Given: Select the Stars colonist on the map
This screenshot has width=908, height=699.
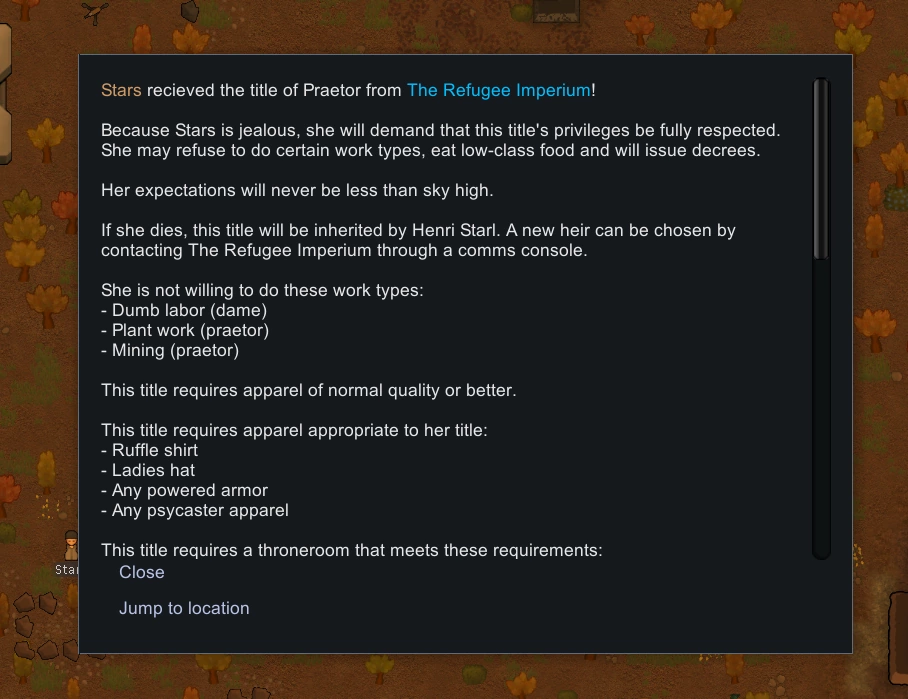Looking at the screenshot, I should pyautogui.click(x=71, y=547).
